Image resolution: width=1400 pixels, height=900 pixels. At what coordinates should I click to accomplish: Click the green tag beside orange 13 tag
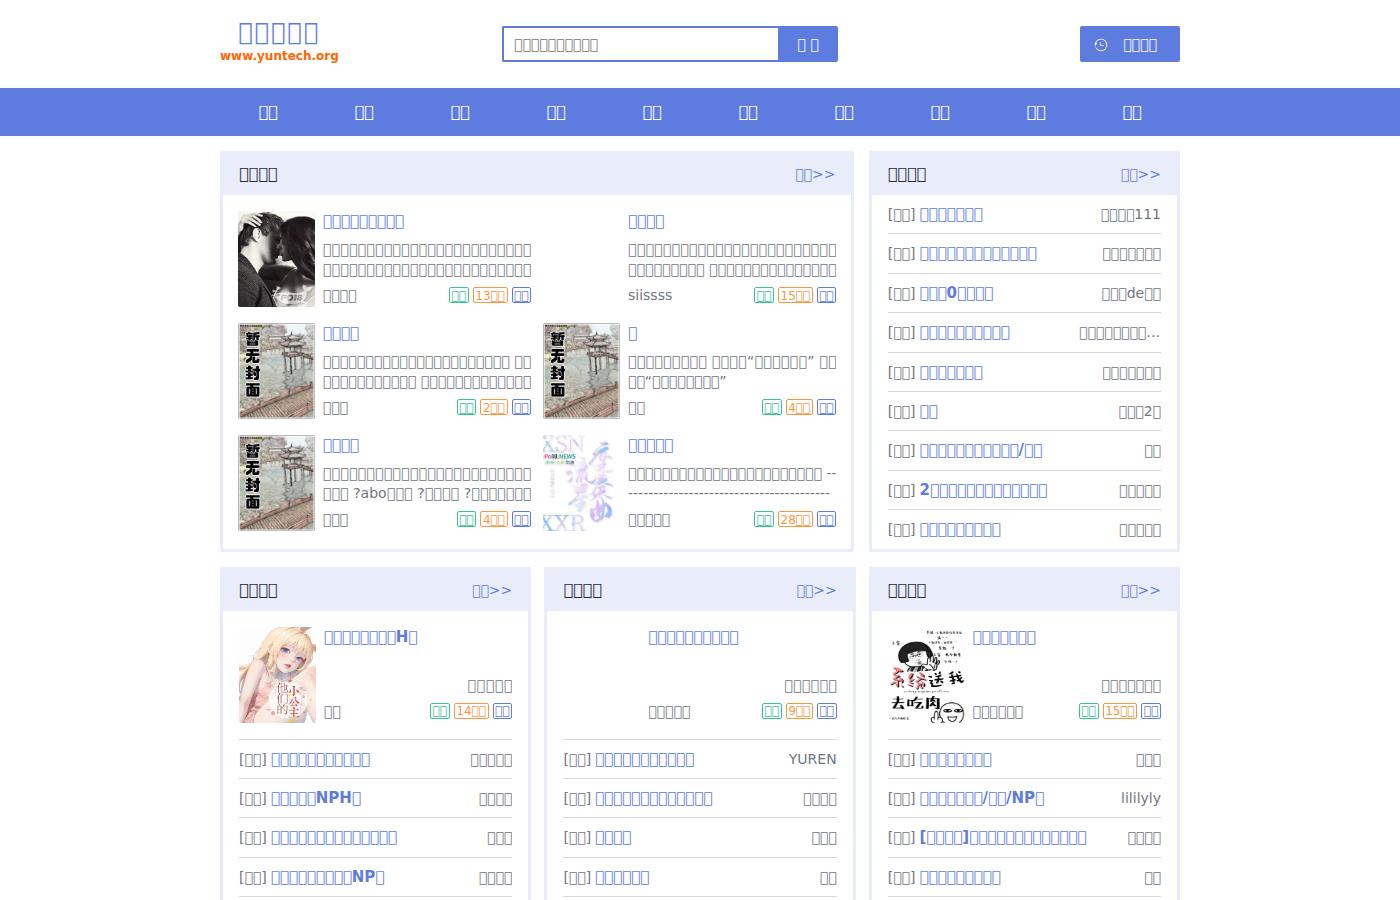458,295
